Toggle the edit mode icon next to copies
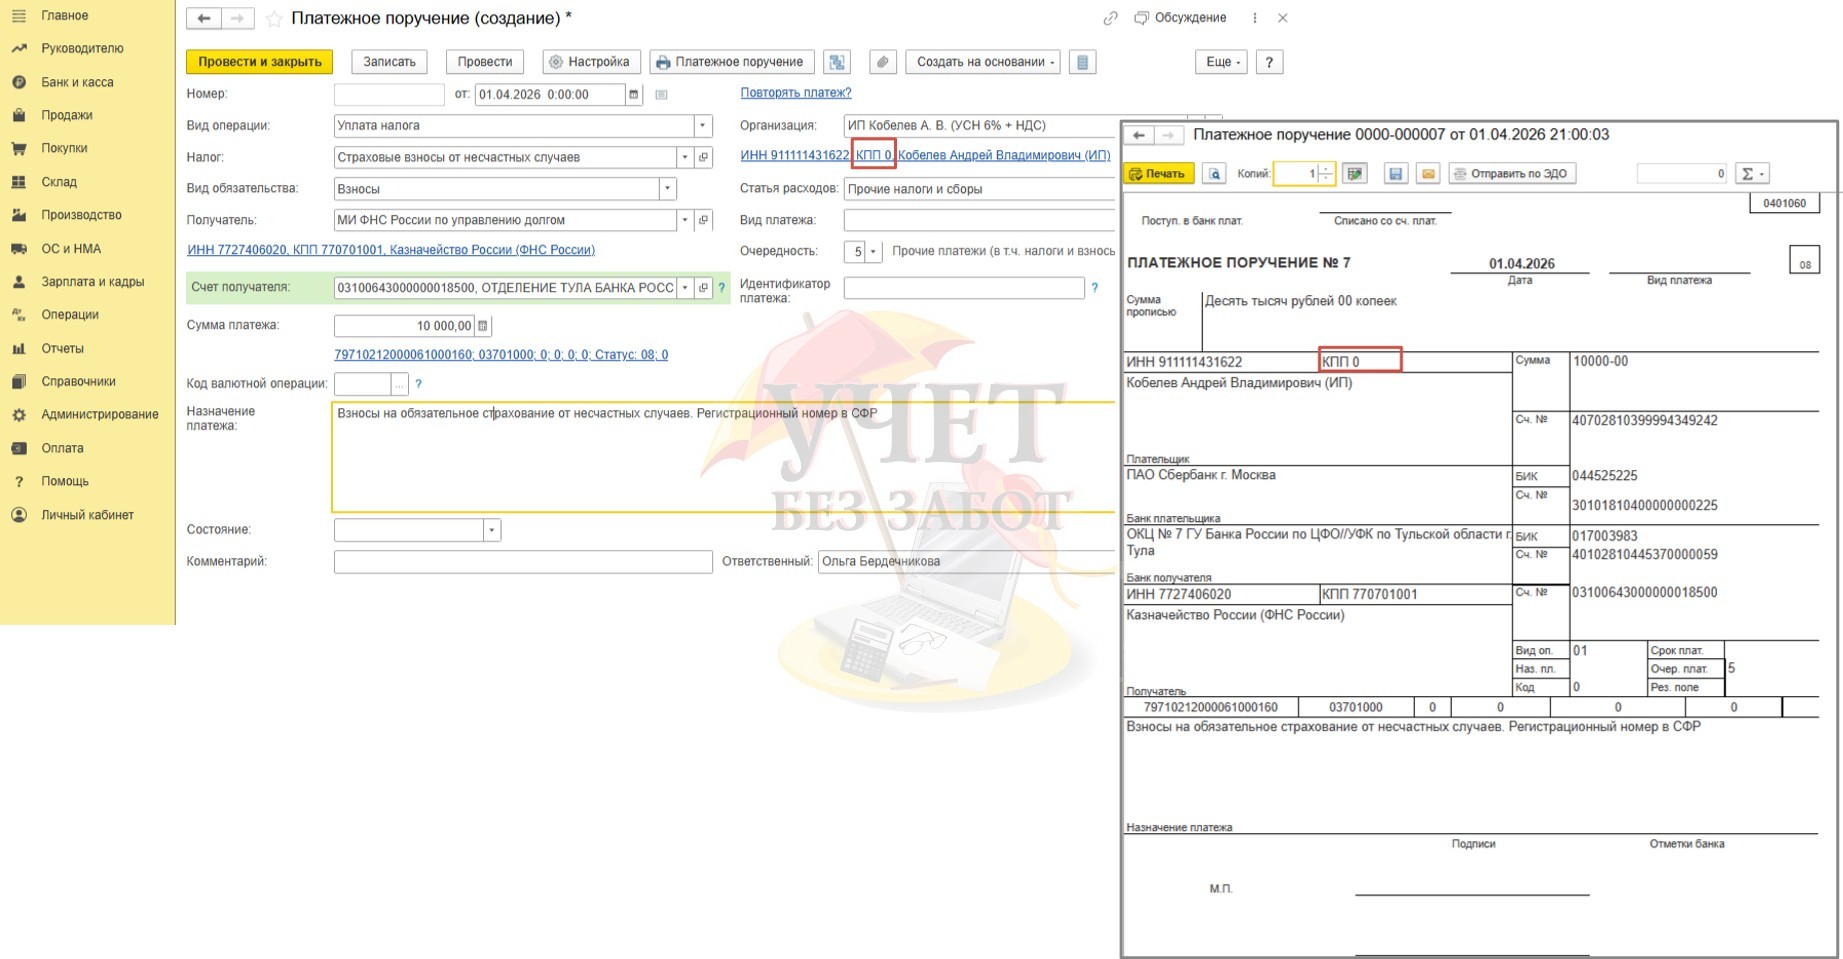1843x959 pixels. pyautogui.click(x=1355, y=174)
